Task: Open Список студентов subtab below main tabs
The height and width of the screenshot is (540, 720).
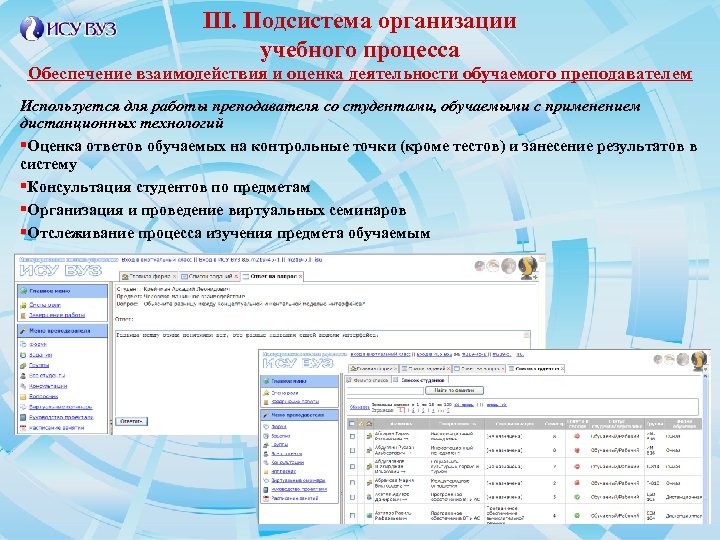Action: point(420,380)
